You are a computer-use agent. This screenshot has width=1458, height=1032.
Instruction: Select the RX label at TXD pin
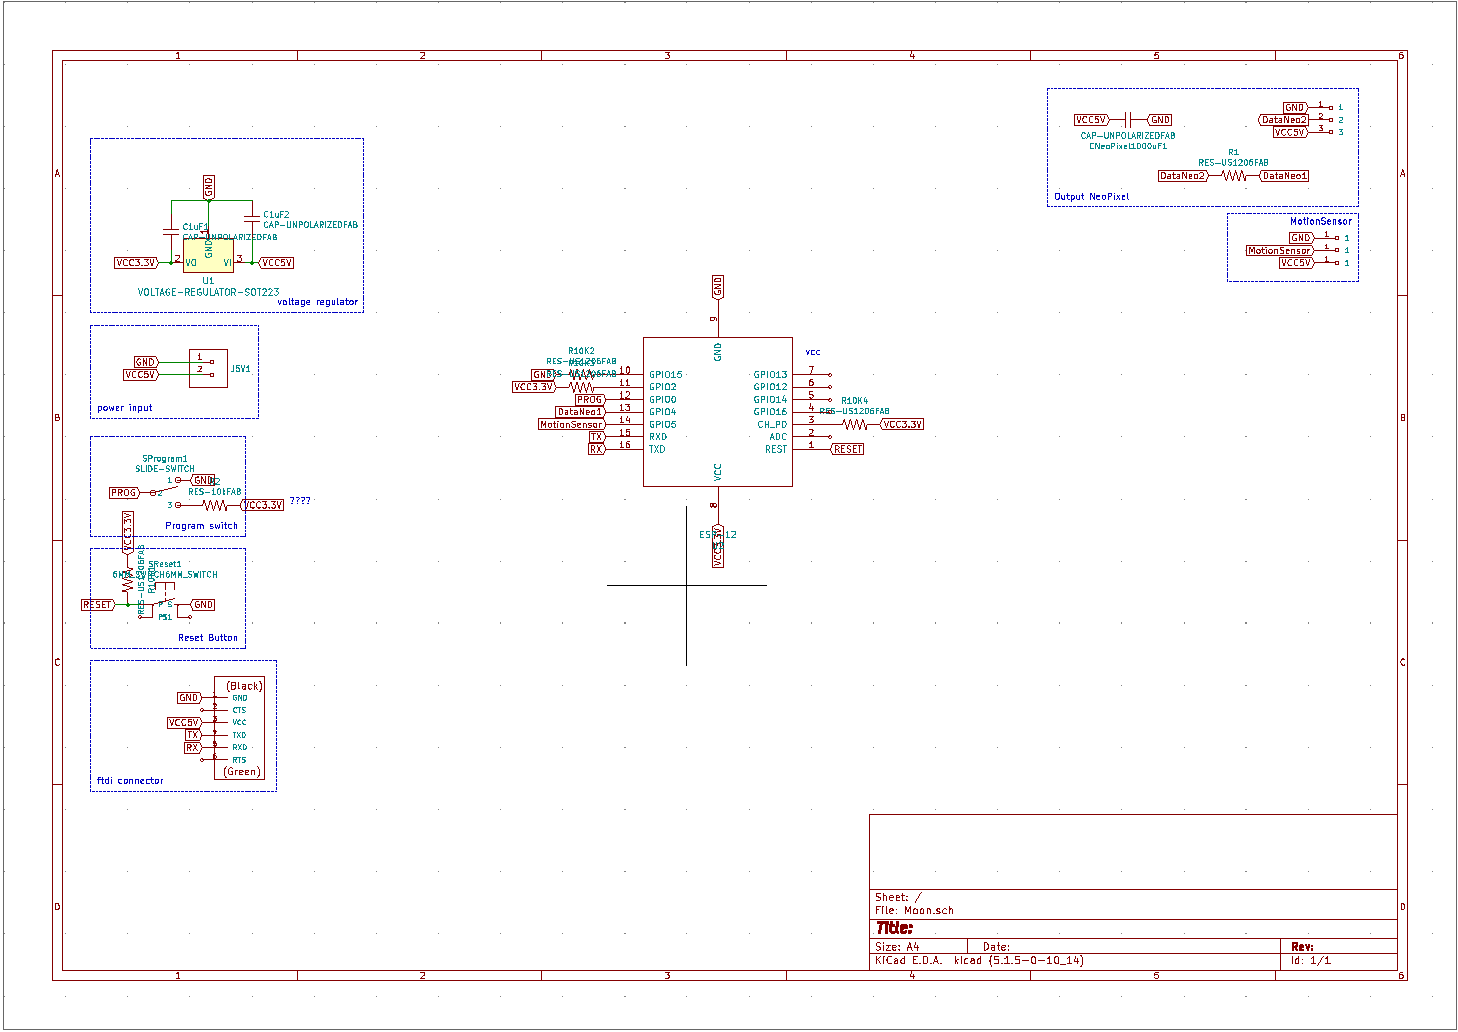597,450
